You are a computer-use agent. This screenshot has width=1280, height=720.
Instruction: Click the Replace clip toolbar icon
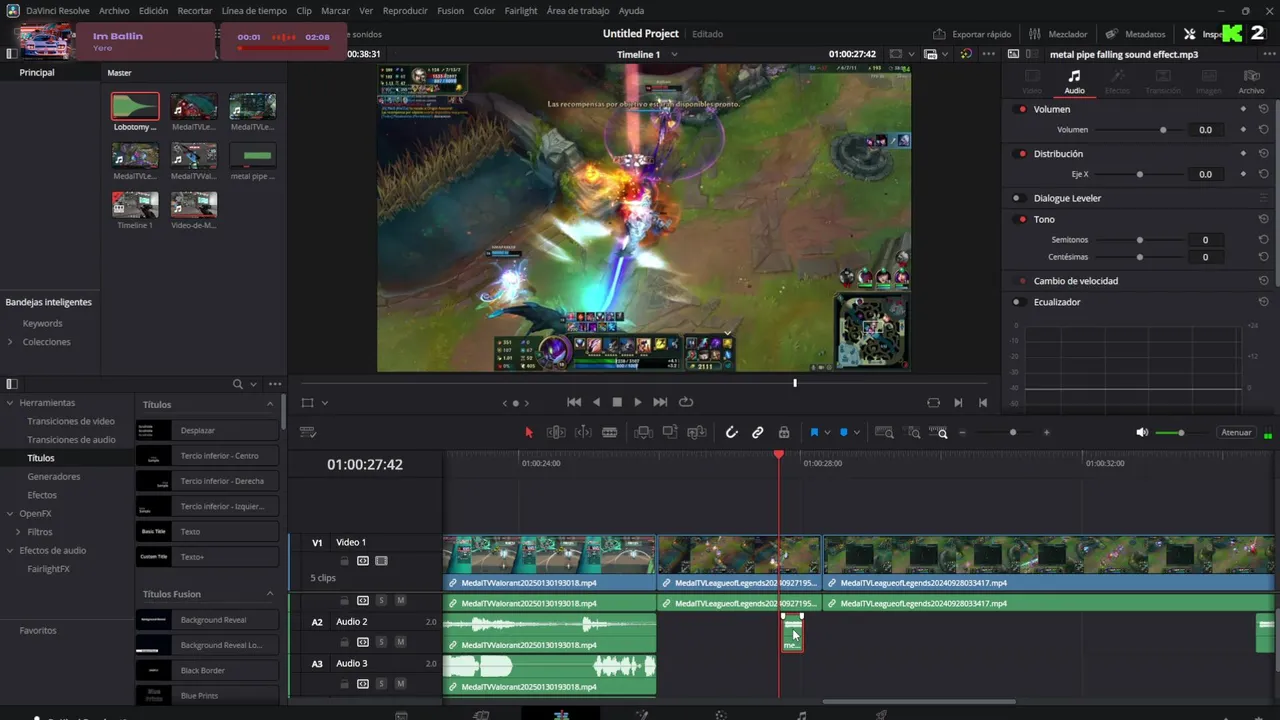coord(697,433)
